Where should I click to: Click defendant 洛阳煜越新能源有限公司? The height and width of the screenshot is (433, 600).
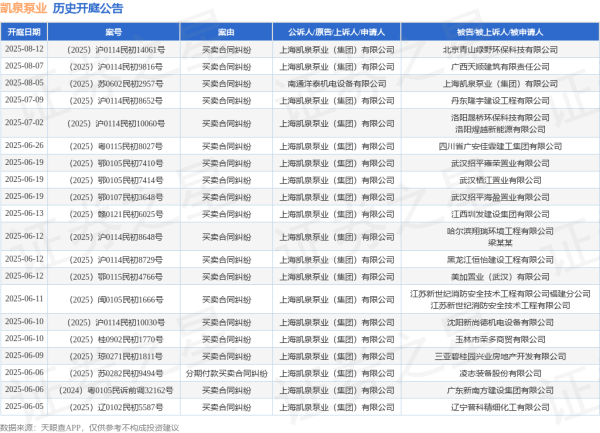(500, 129)
